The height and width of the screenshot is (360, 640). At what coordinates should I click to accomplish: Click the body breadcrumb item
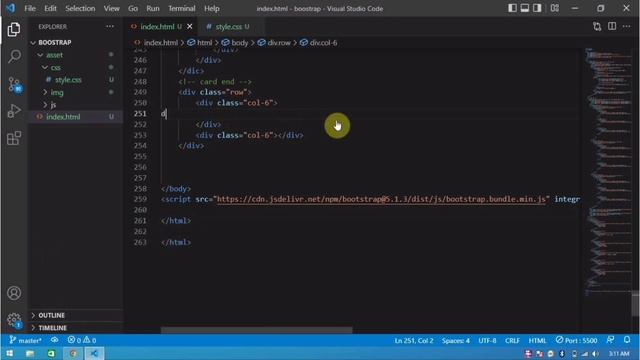(x=235, y=42)
